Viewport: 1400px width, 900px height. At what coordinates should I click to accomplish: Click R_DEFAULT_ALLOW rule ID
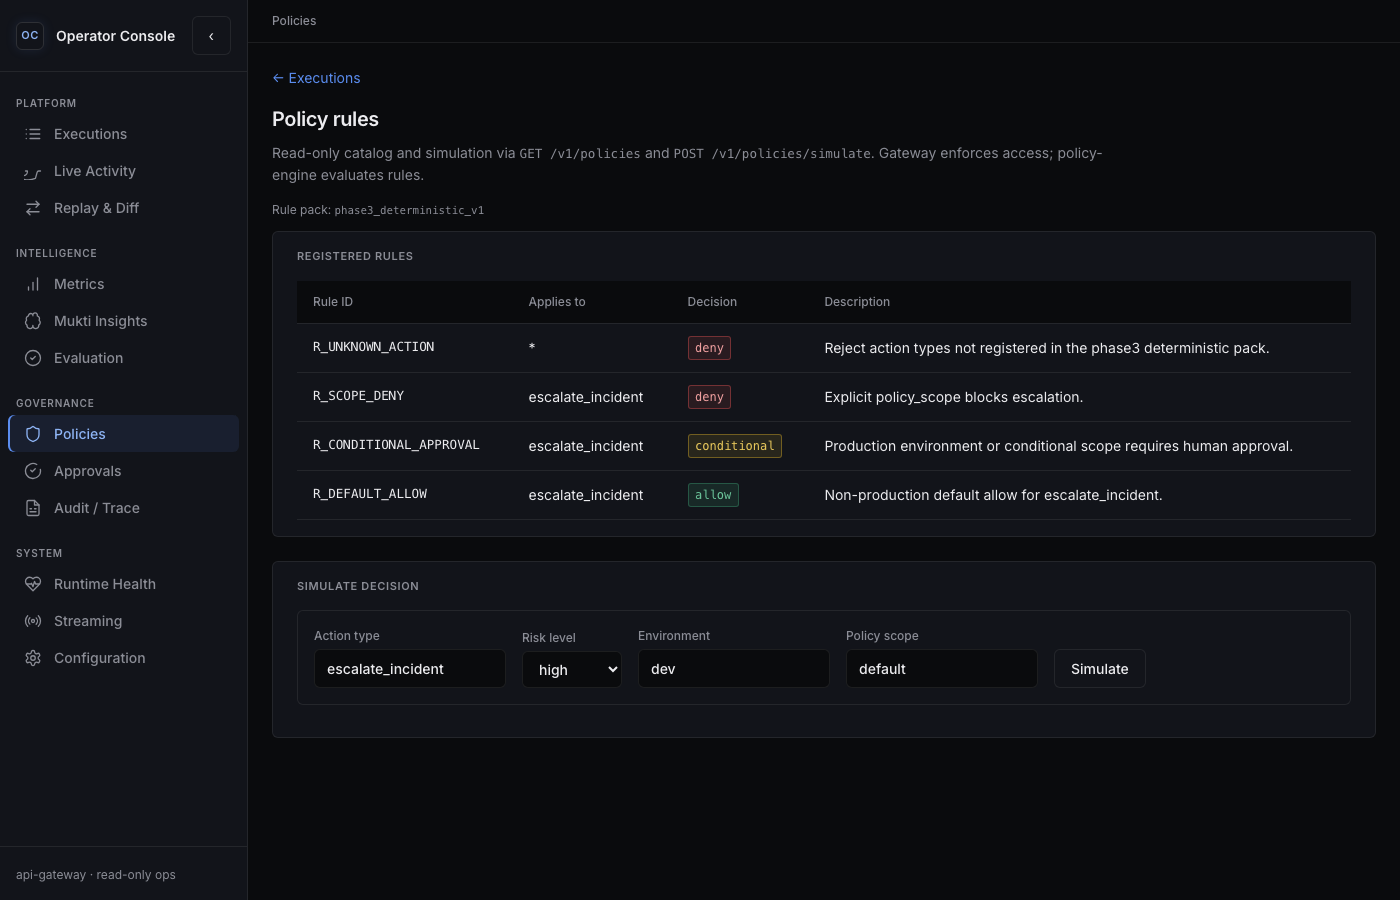click(x=370, y=494)
